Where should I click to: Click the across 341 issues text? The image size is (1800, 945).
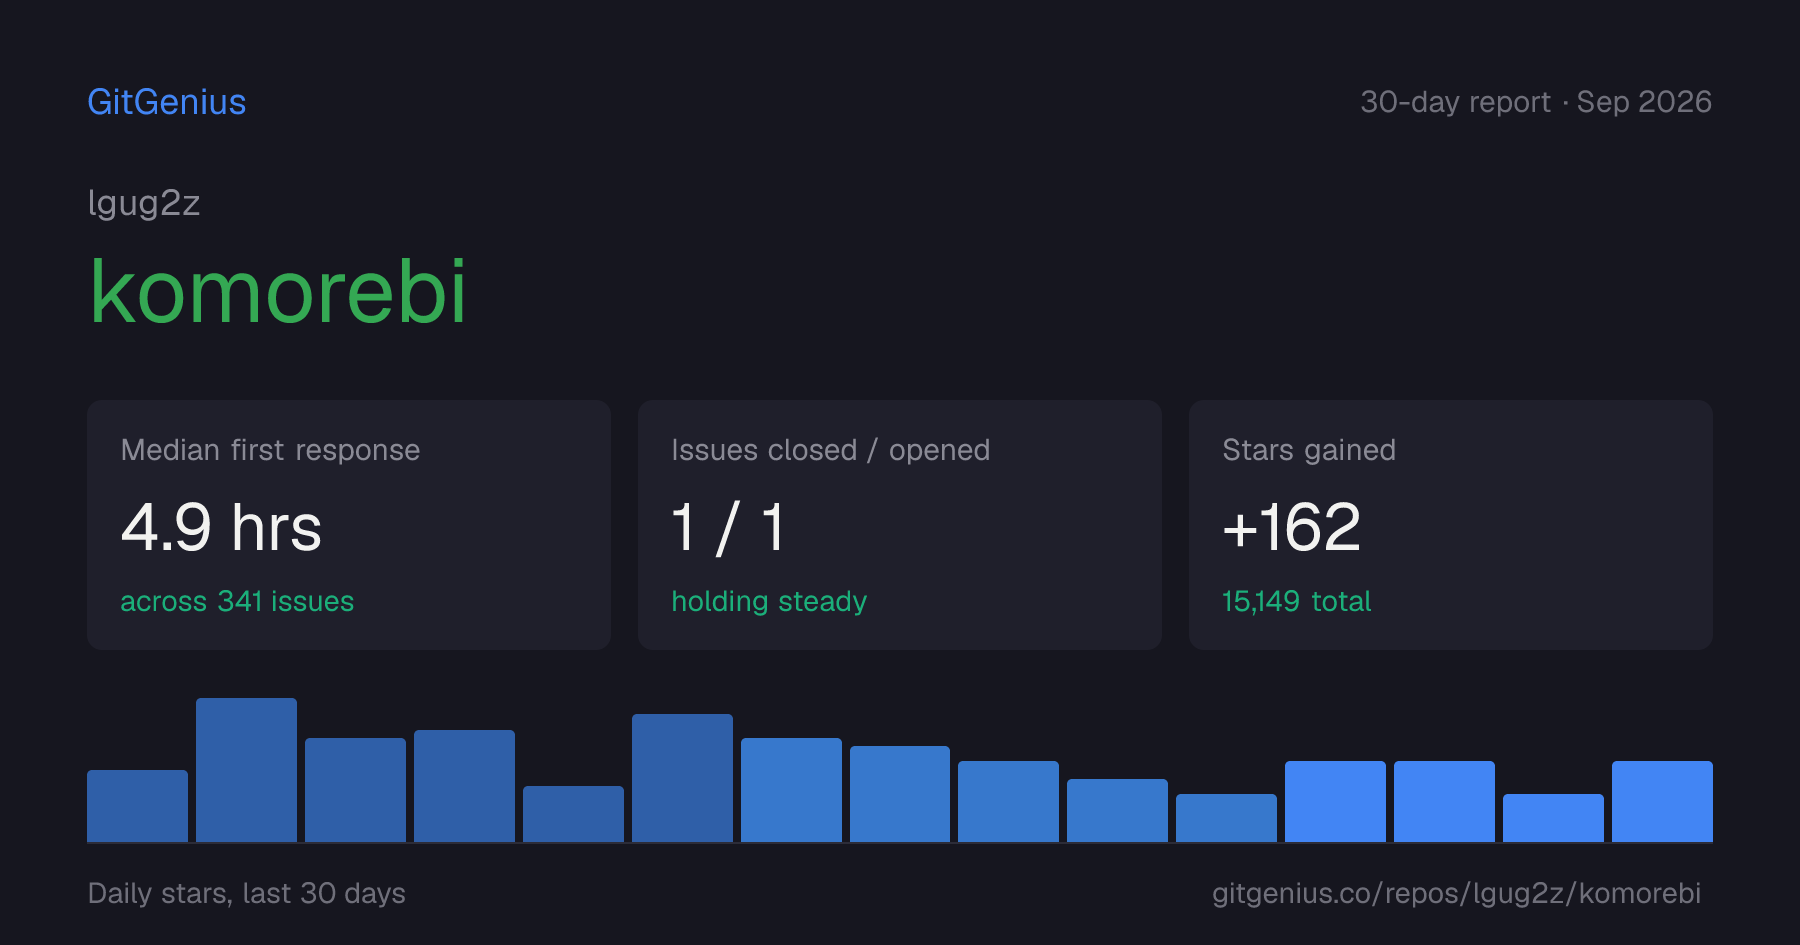click(237, 601)
